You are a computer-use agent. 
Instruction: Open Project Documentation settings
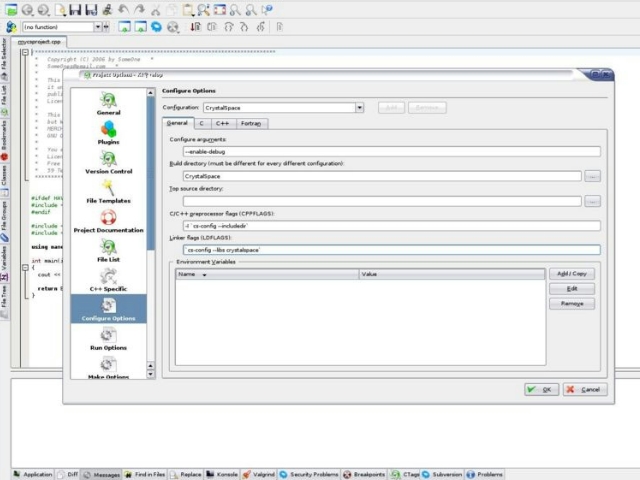108,221
